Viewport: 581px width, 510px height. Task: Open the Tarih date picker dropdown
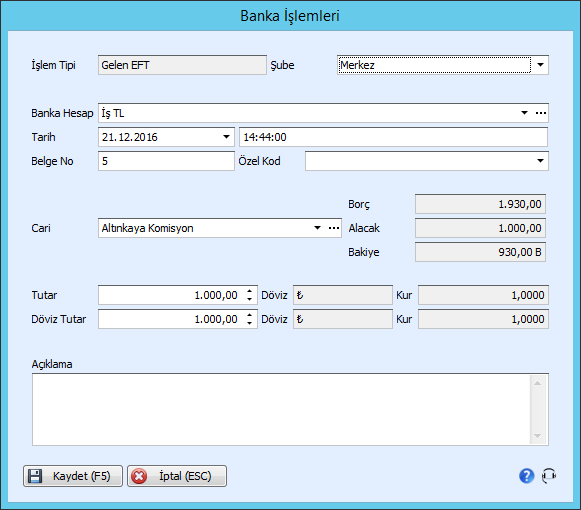(226, 137)
